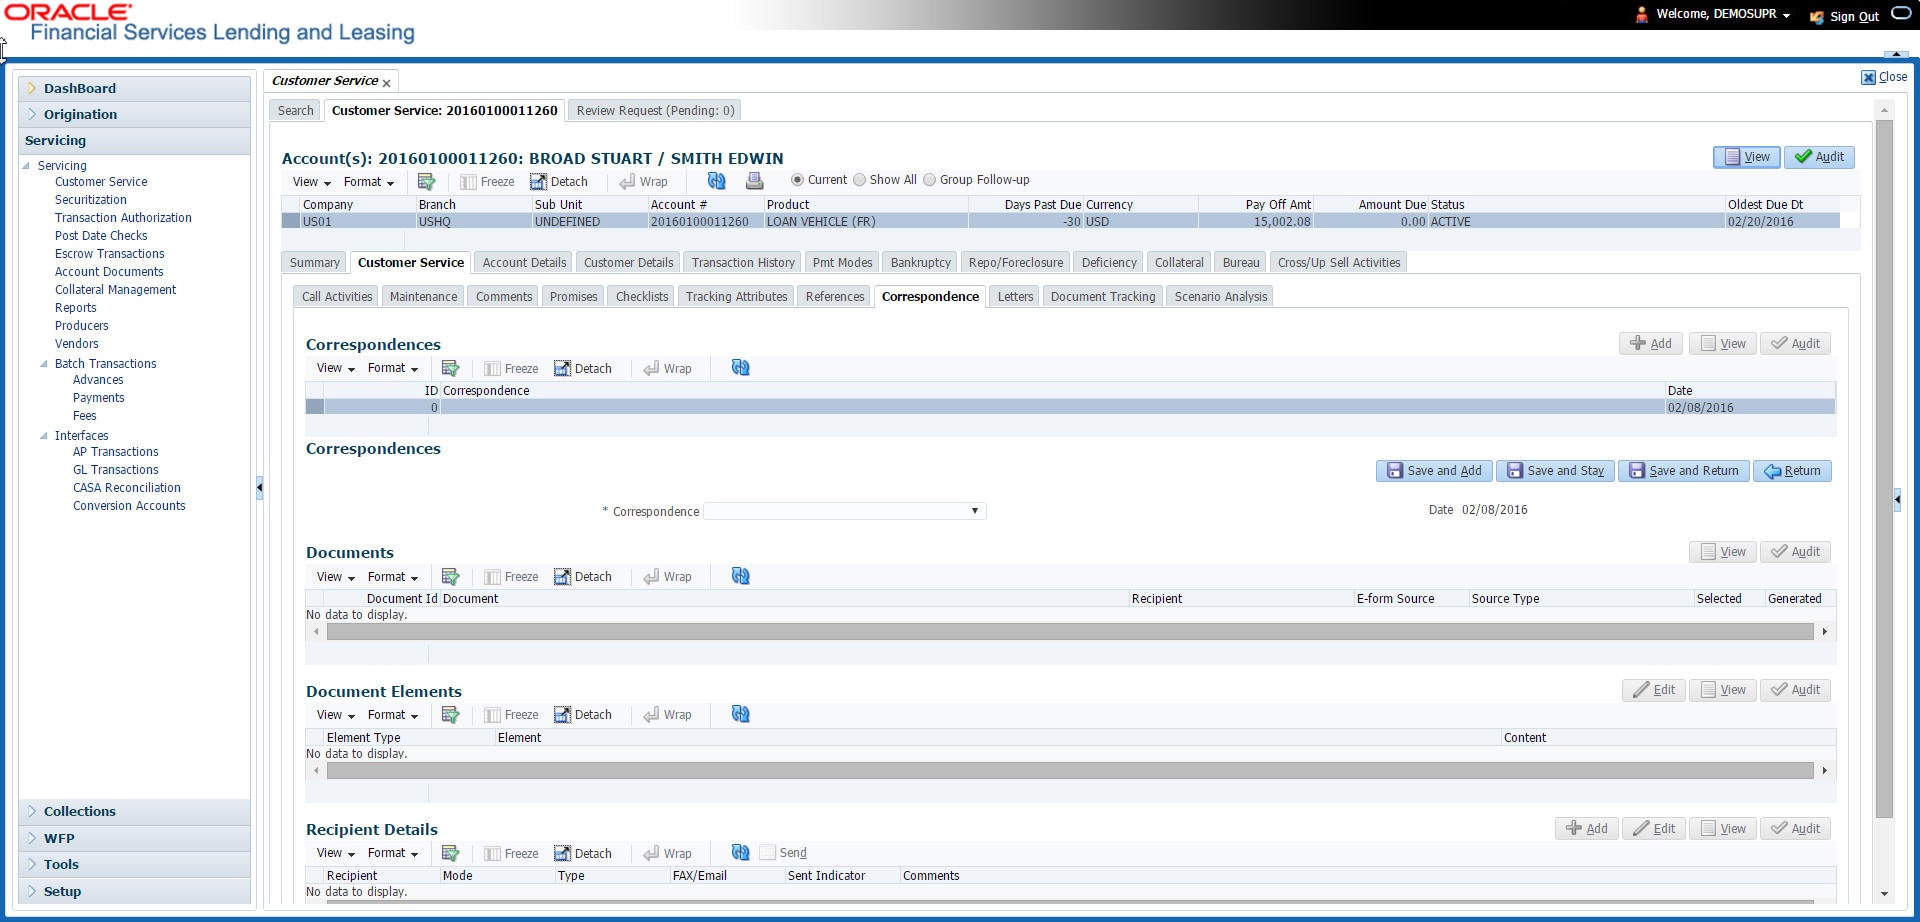Open the CASA Reconciliation link
The width and height of the screenshot is (1920, 922).
127,488
